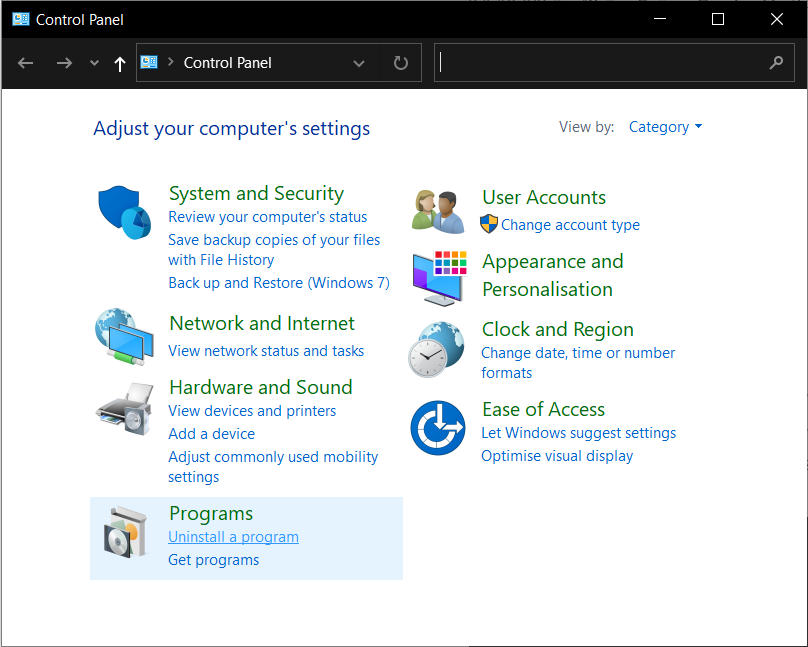This screenshot has height=647, width=808.
Task: Select Let Windows suggest settings
Action: (x=578, y=433)
